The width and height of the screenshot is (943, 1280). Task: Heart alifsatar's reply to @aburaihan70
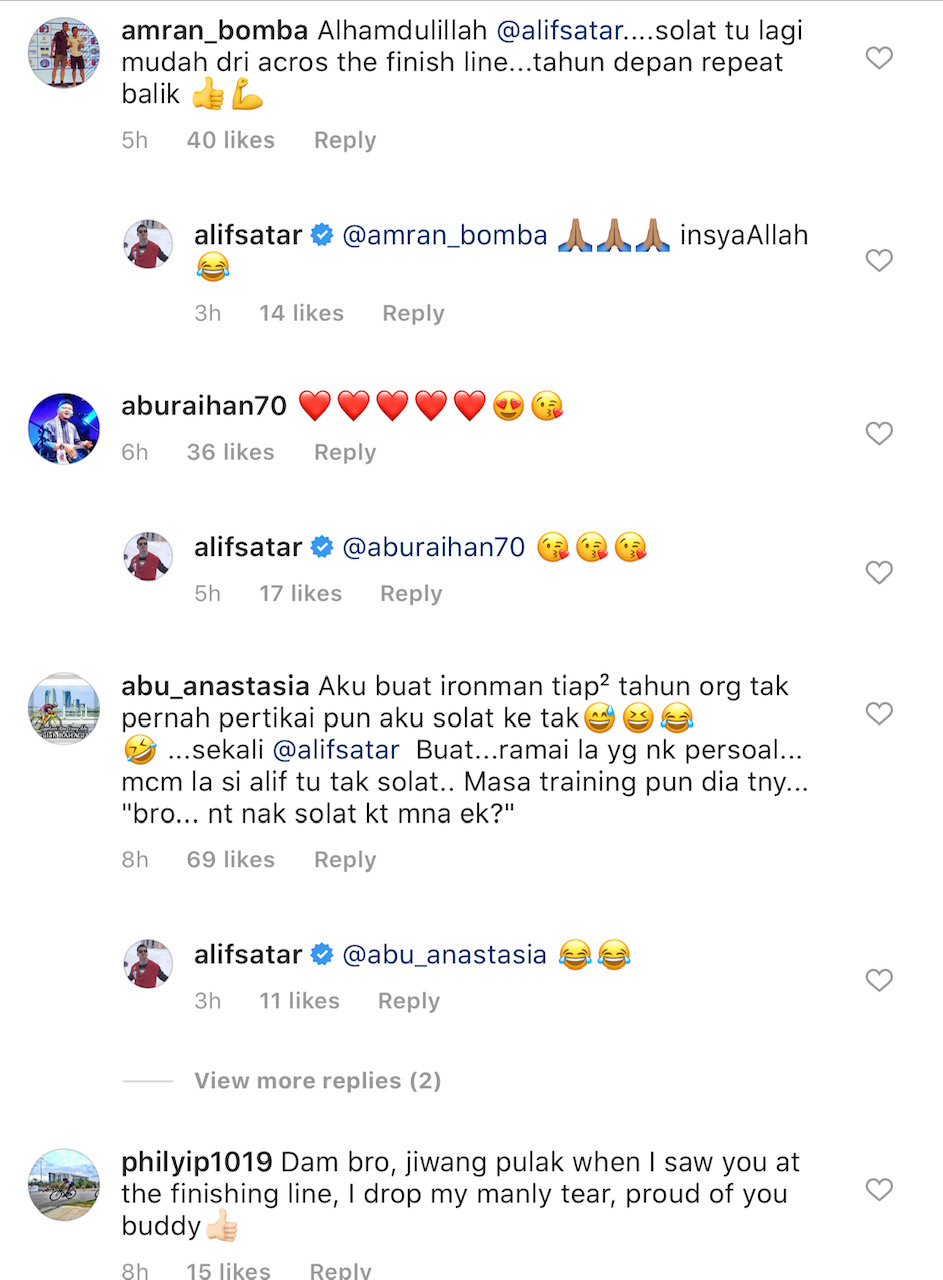[878, 573]
